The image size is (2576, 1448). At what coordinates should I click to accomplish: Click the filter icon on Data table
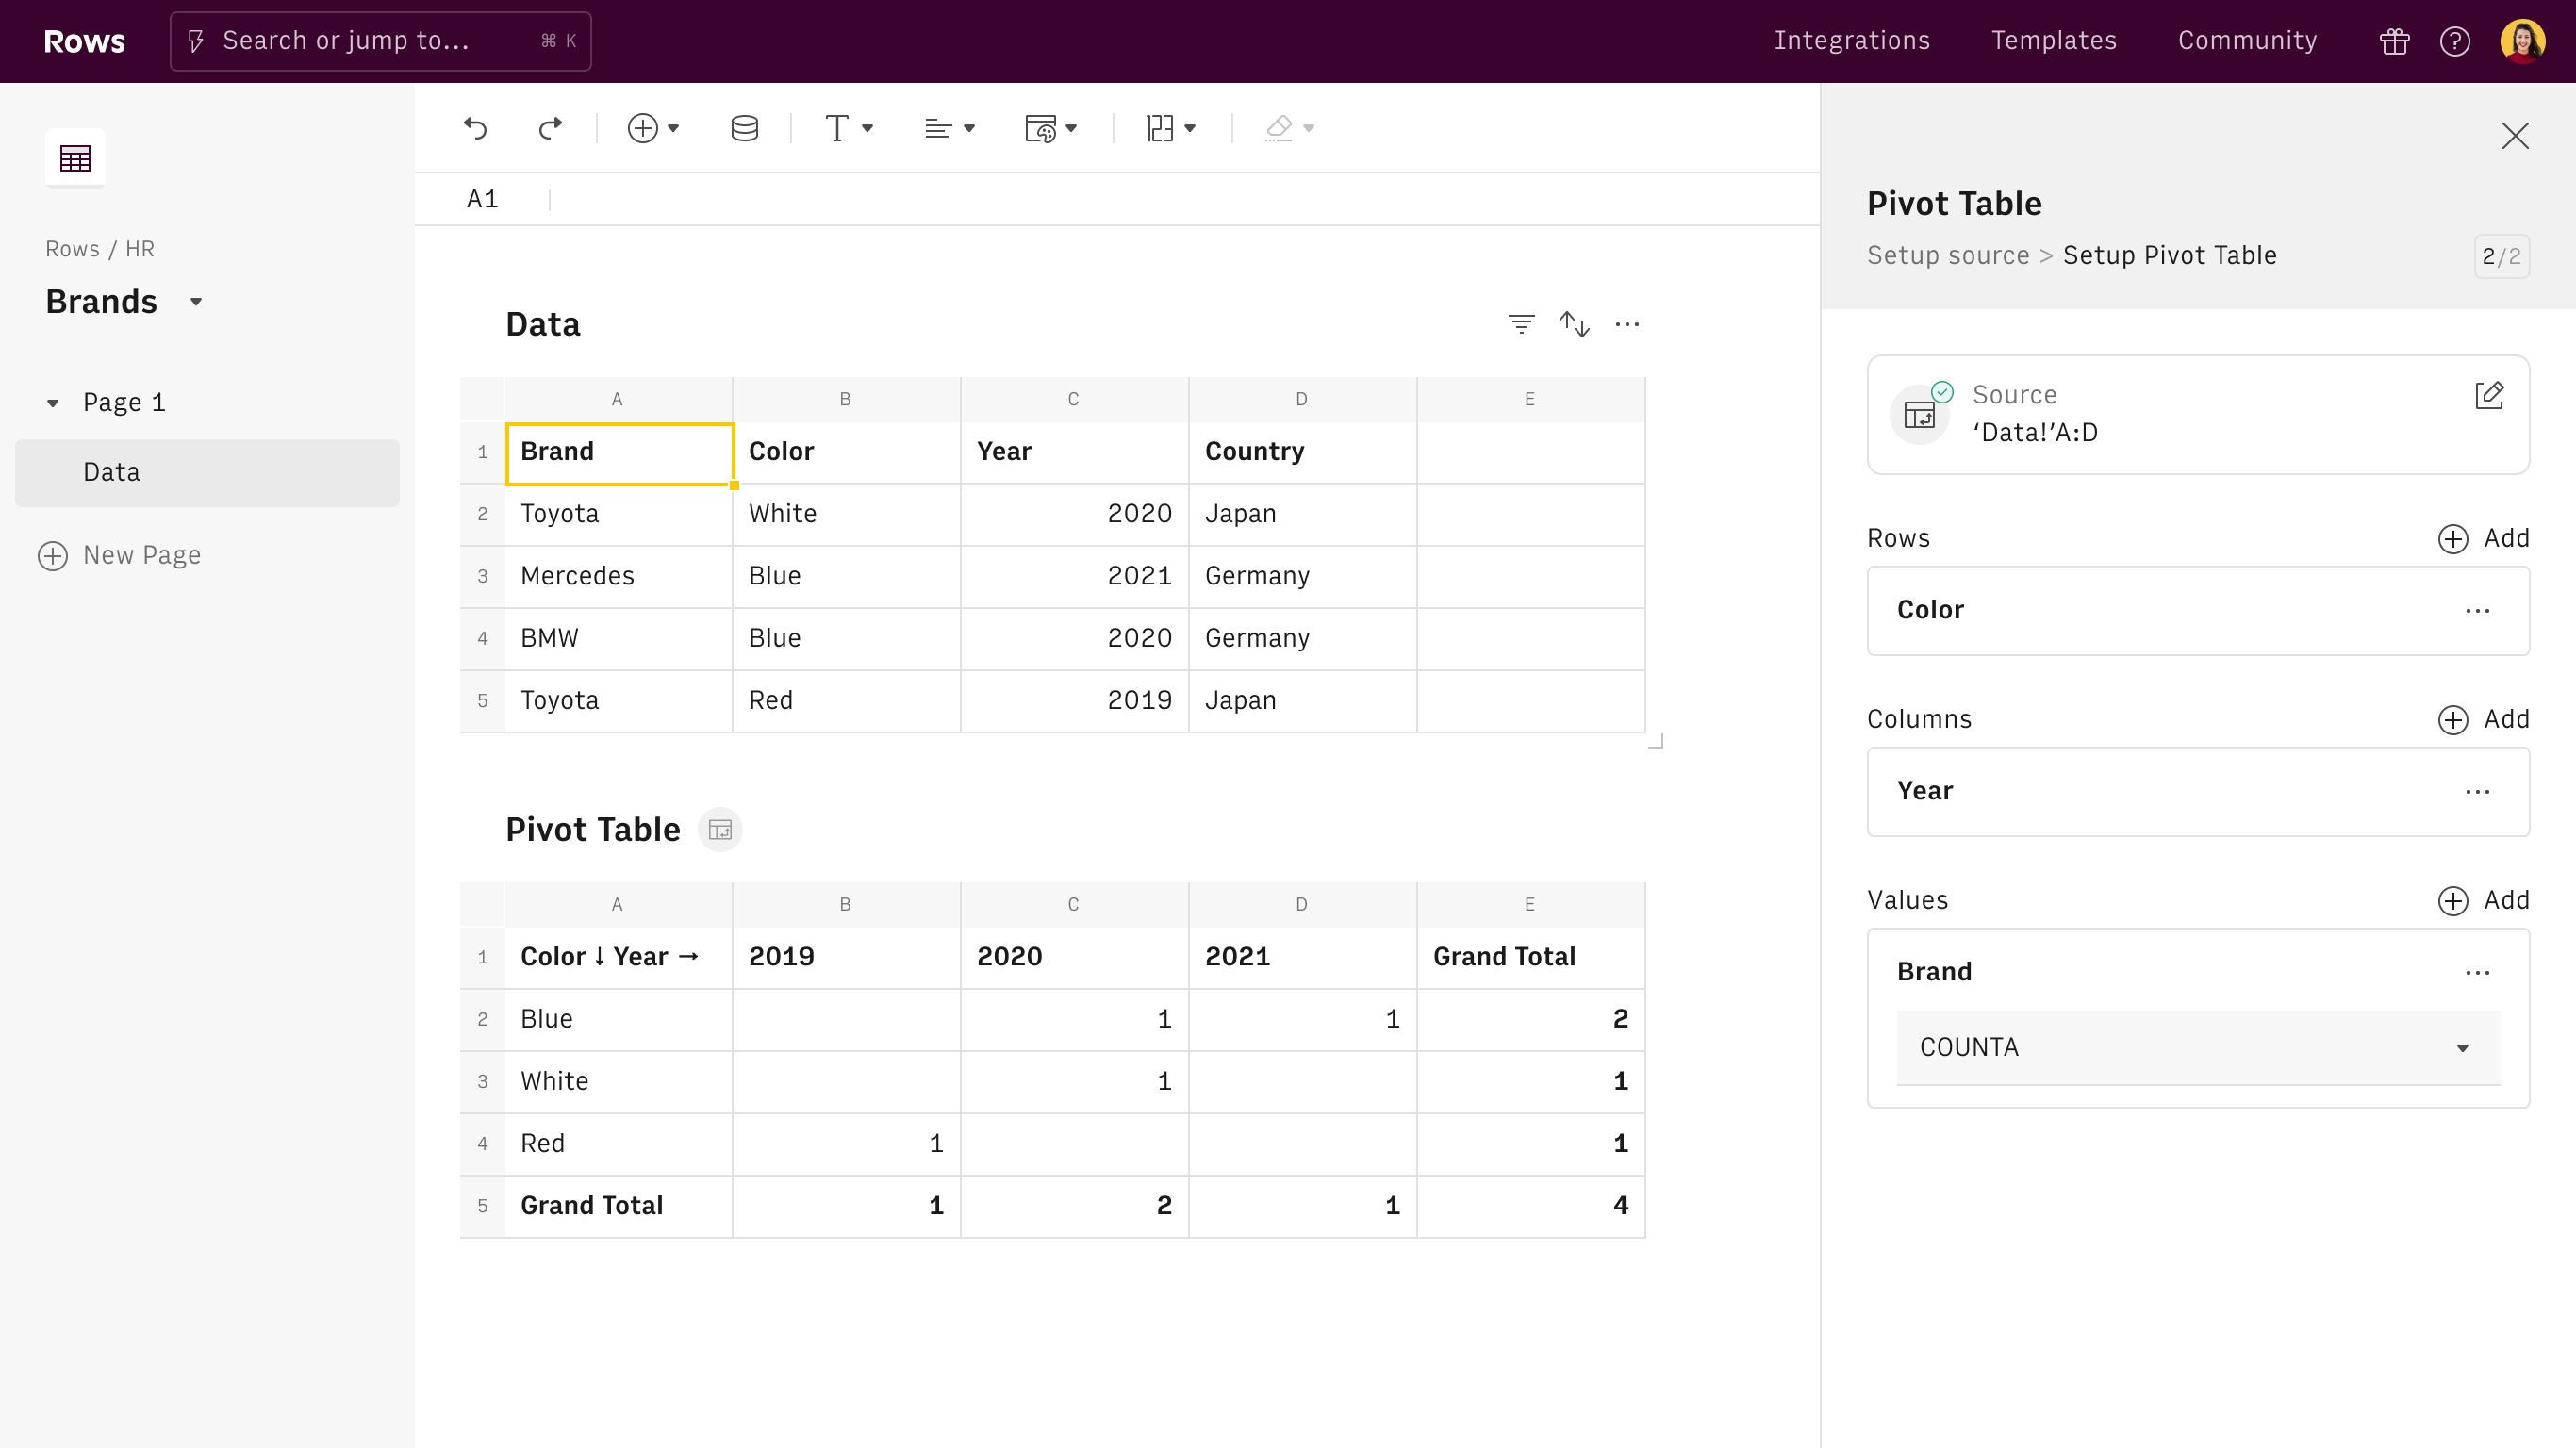(x=1521, y=324)
